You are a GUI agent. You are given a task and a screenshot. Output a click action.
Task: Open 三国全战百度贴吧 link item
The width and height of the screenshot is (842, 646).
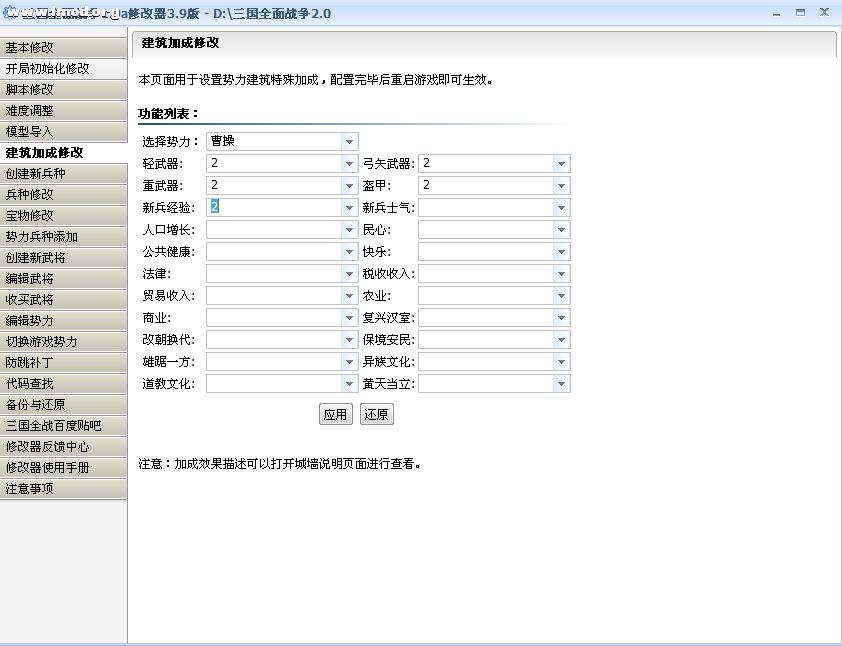coord(63,426)
